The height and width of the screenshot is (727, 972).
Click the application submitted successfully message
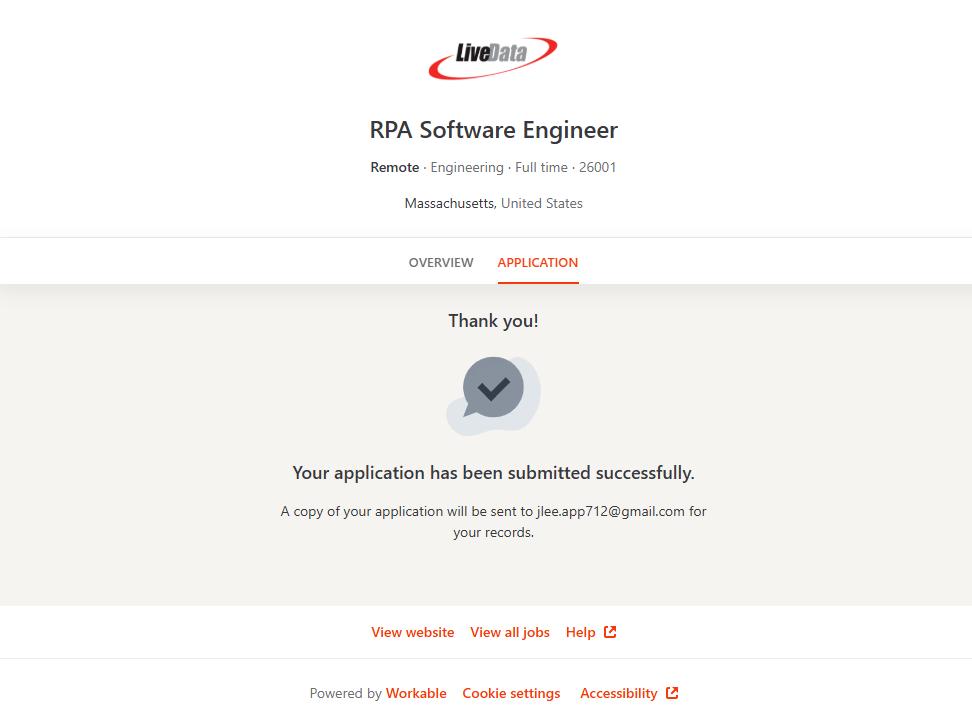click(493, 473)
